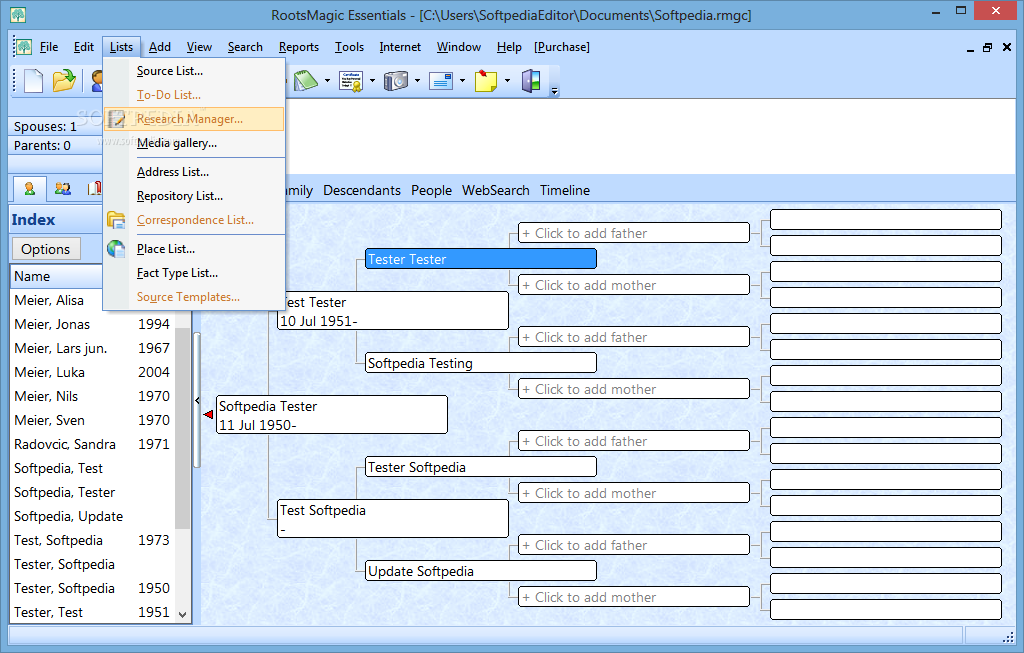
Task: Choose To-Do List menu entry
Action: point(194,95)
